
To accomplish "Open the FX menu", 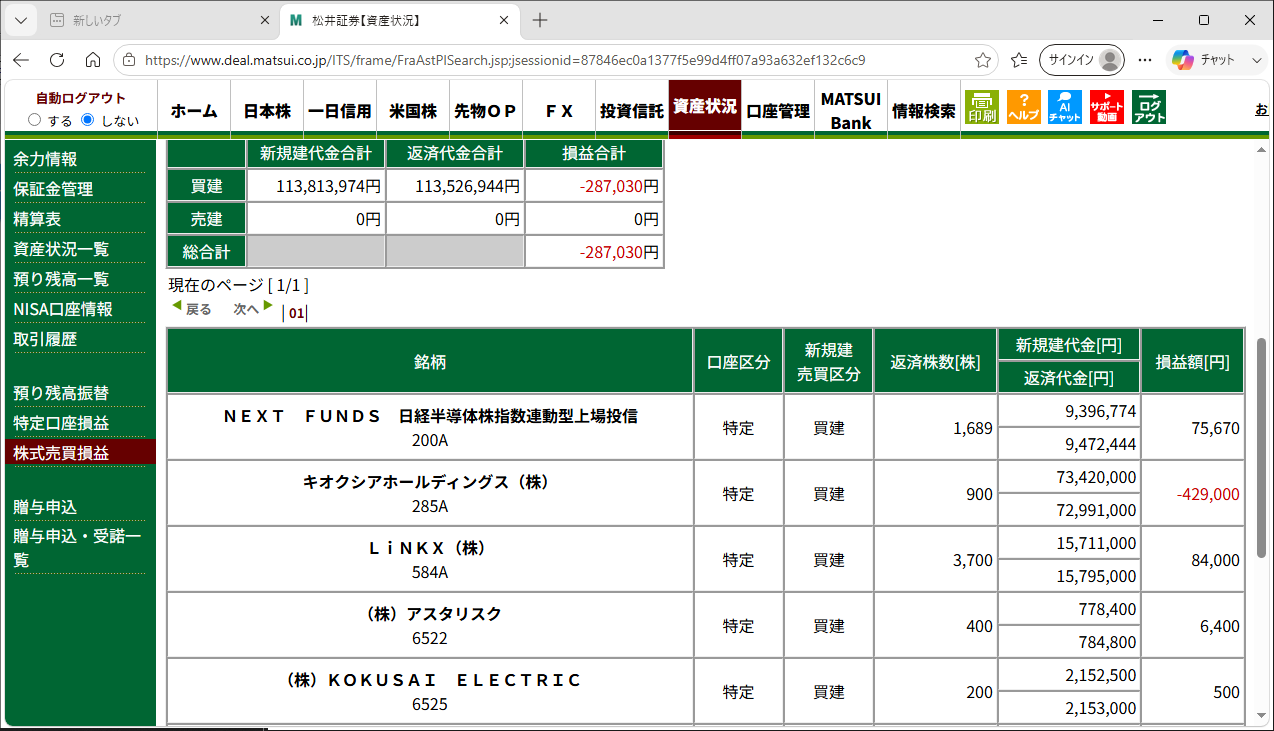I will click(559, 111).
